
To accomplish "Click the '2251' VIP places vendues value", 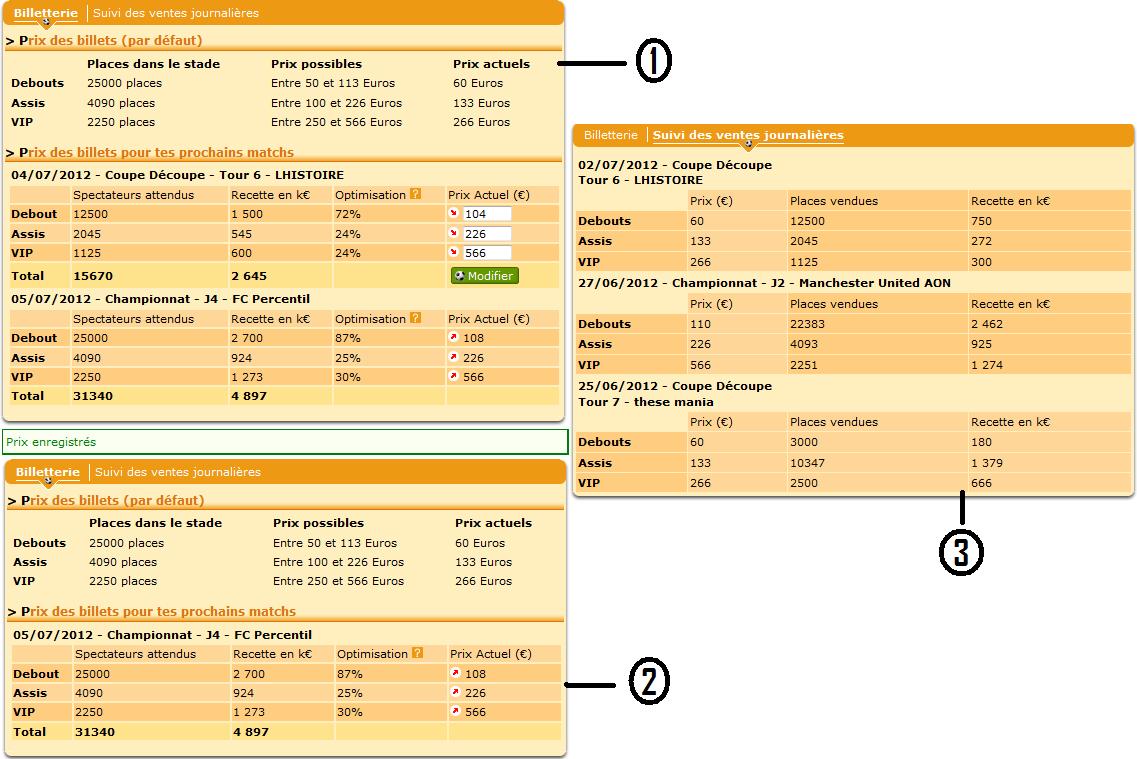I will pos(803,365).
